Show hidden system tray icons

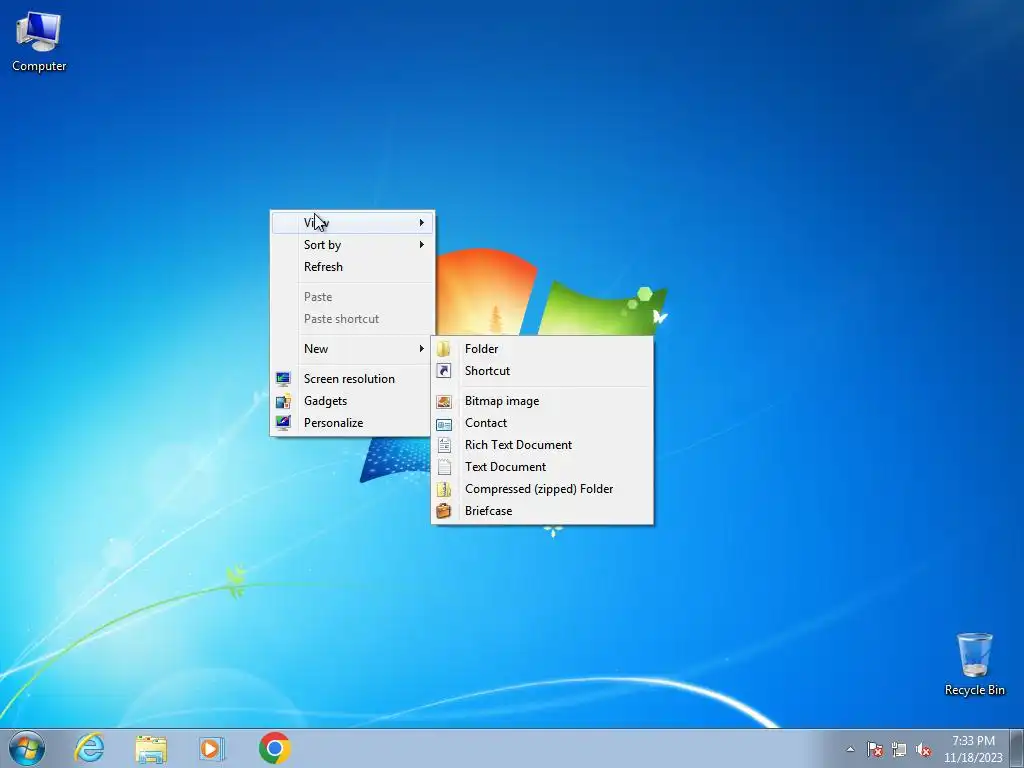point(850,749)
